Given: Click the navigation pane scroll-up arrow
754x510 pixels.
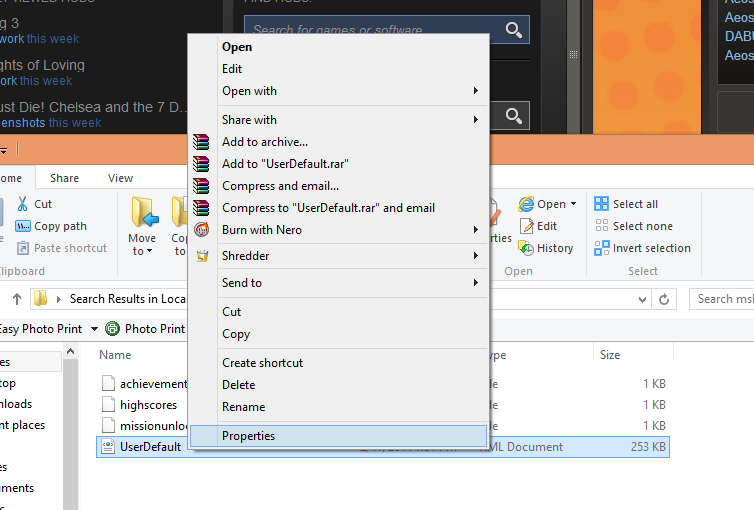Looking at the screenshot, I should point(70,352).
